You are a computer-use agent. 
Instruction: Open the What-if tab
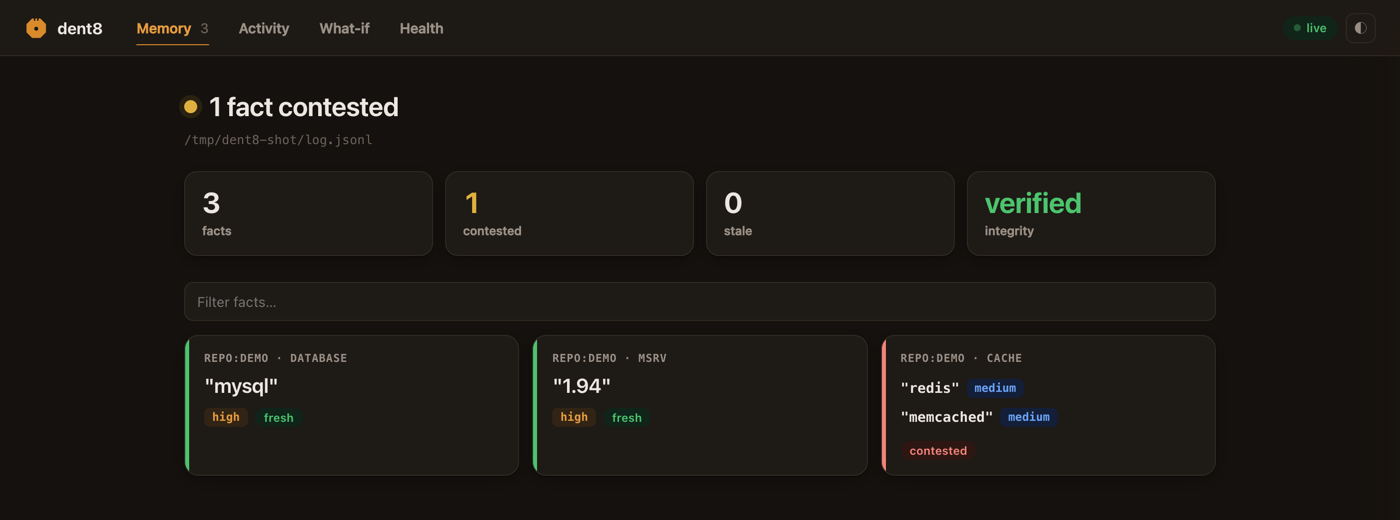point(344,28)
